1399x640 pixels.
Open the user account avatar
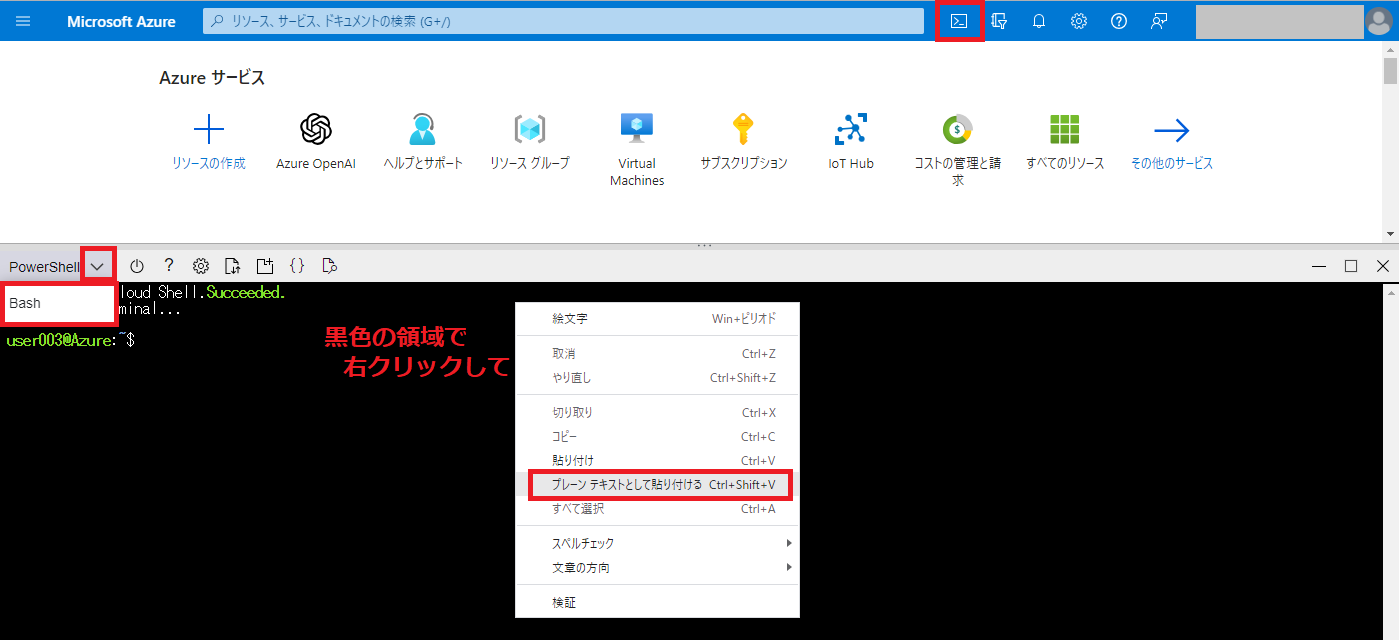(1378, 21)
